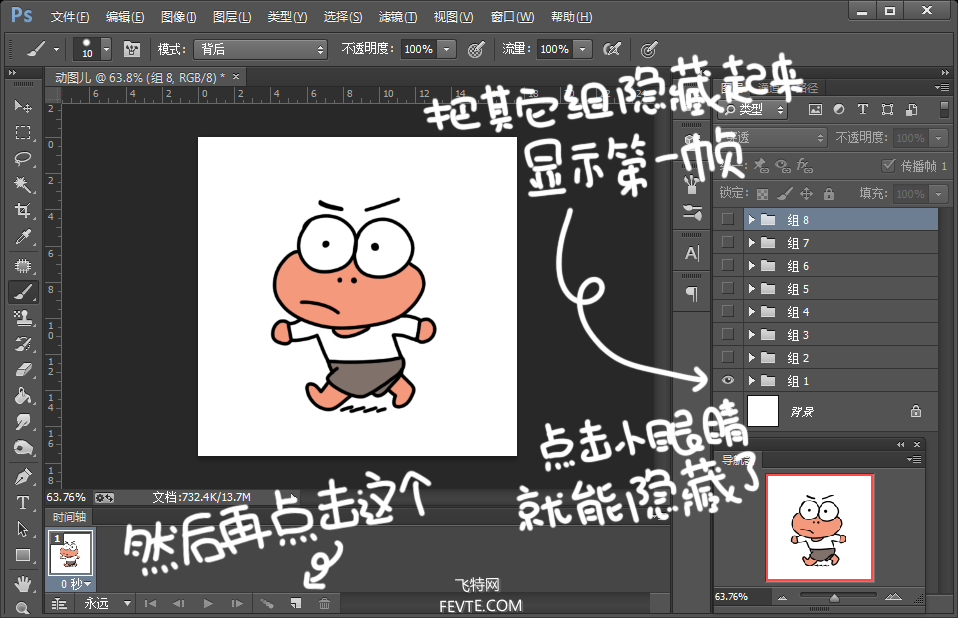
Task: Select the Move tool
Action: click(x=23, y=106)
